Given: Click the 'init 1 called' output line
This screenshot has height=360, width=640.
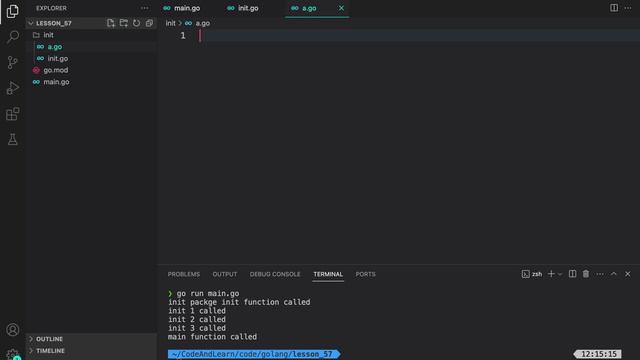Looking at the screenshot, I should coord(197,311).
